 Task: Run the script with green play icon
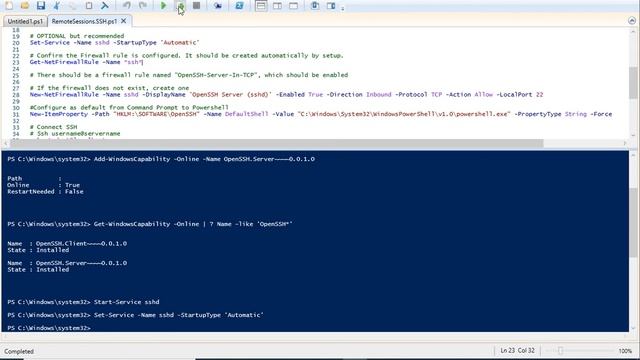(163, 5)
